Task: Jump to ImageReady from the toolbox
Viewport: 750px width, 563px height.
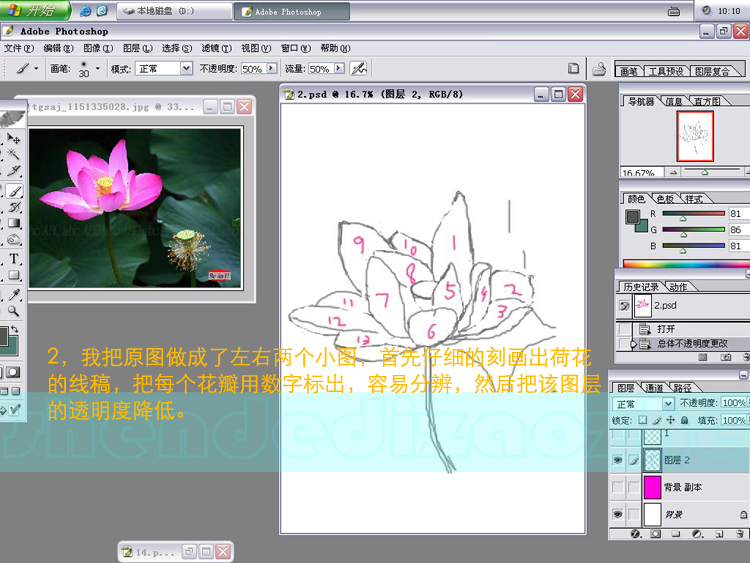Action: 13,410
